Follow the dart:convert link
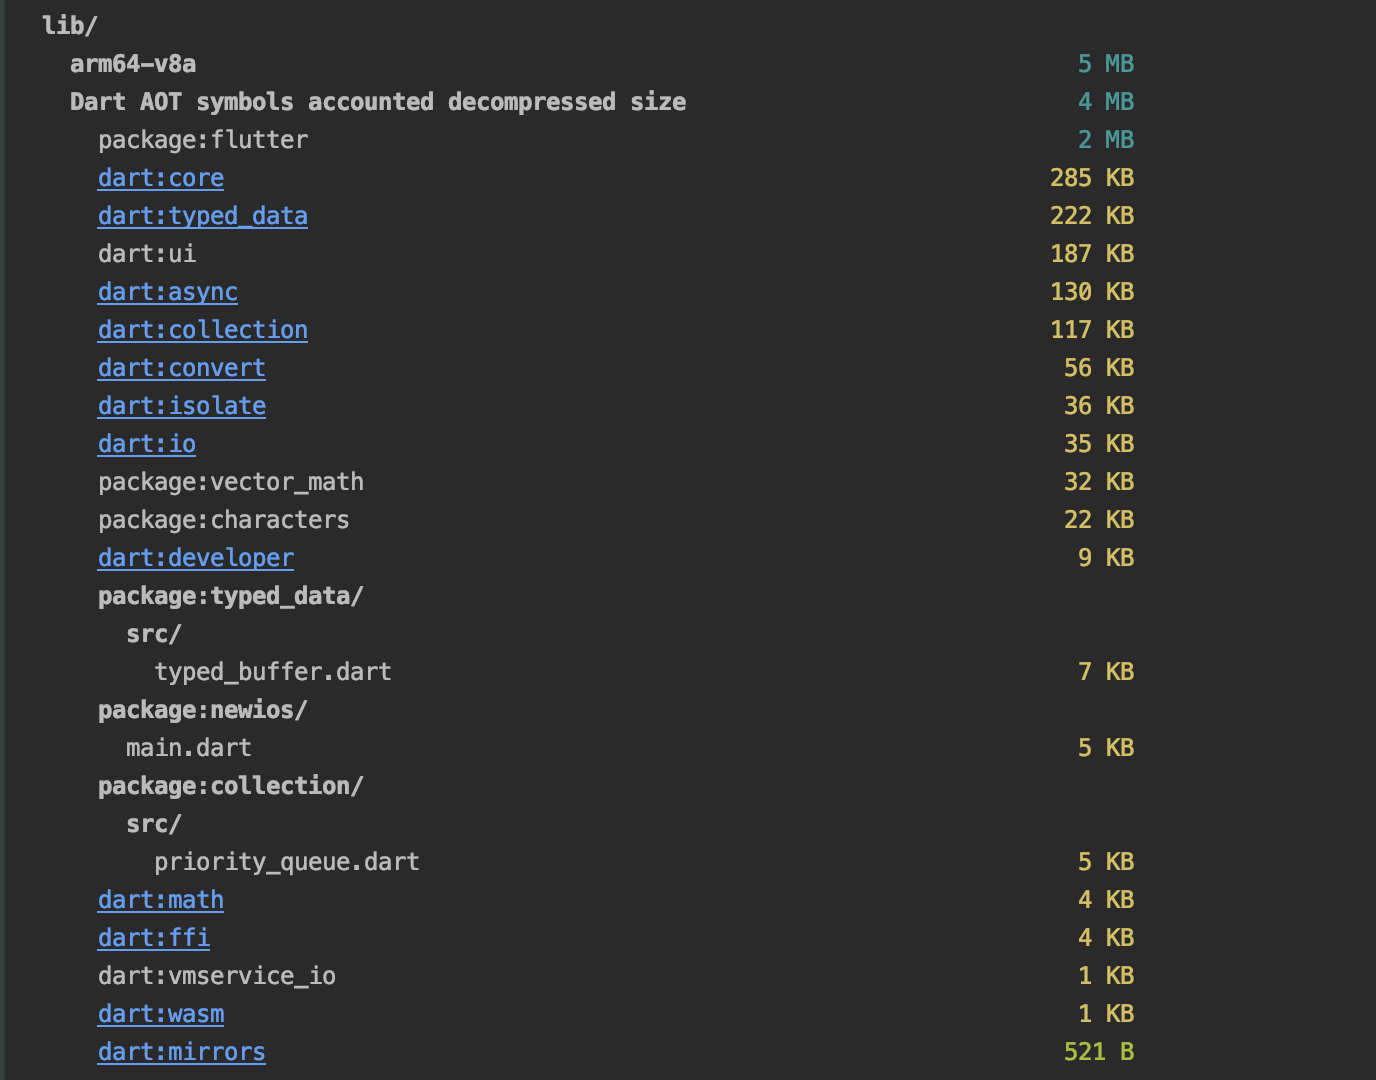Viewport: 1376px width, 1080px height. [x=182, y=368]
